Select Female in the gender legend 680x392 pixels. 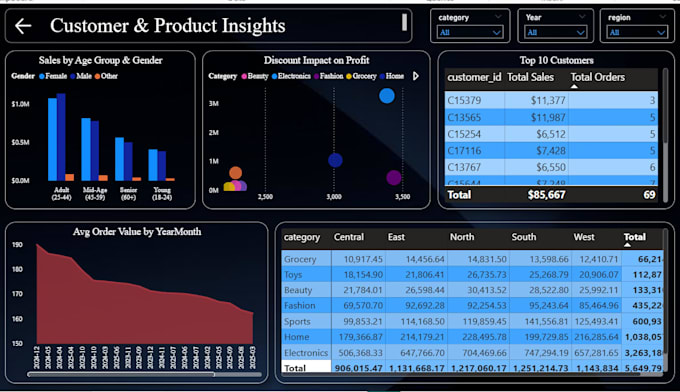pos(53,76)
